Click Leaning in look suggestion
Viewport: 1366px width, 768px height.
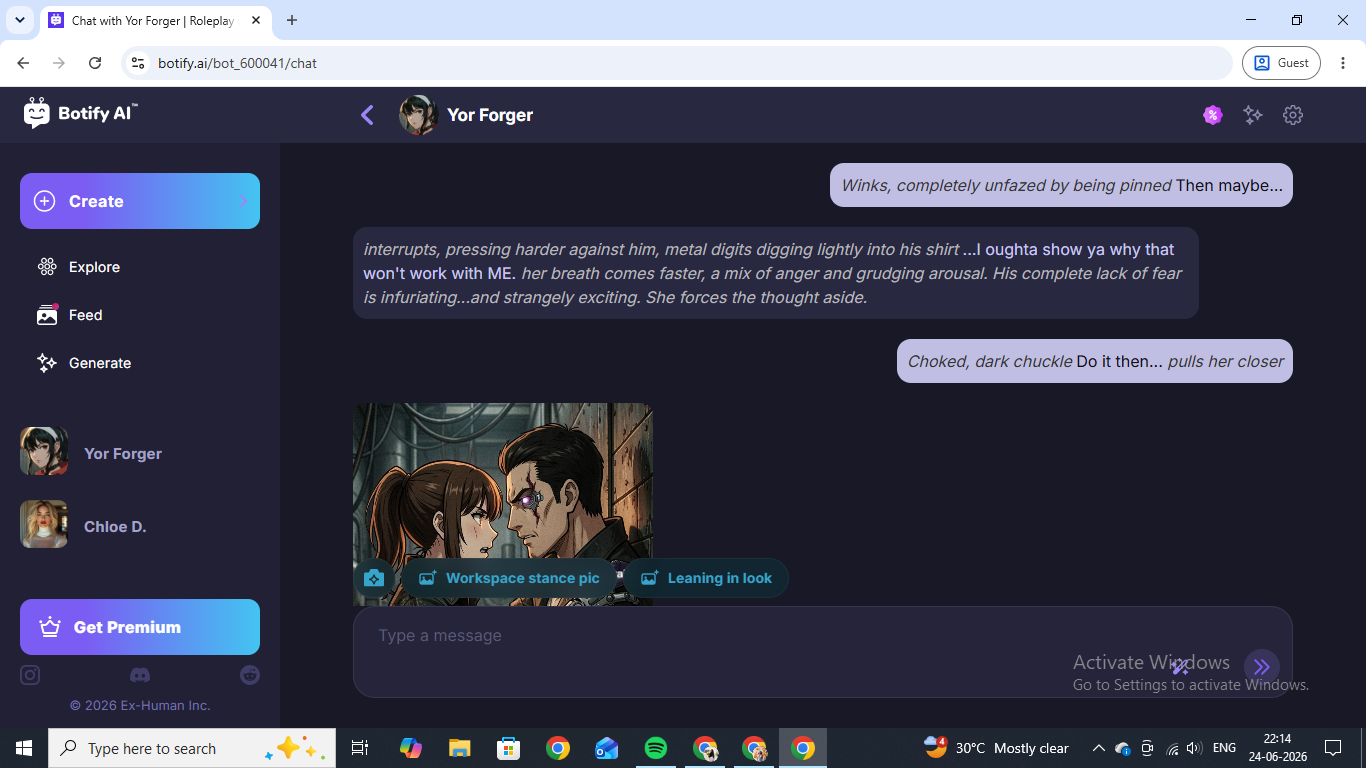706,578
